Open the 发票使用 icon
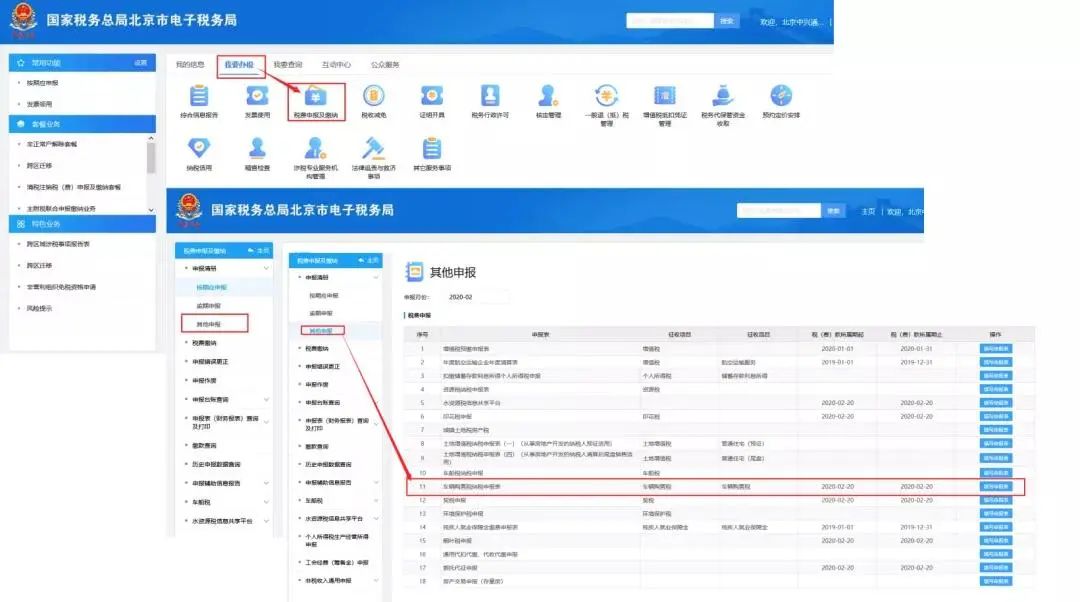The width and height of the screenshot is (1080, 602). point(257,96)
